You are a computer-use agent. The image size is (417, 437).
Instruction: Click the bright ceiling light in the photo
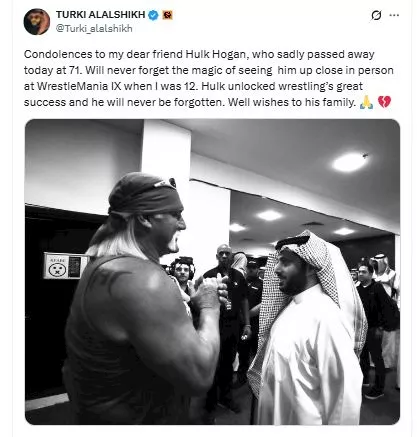(349, 162)
